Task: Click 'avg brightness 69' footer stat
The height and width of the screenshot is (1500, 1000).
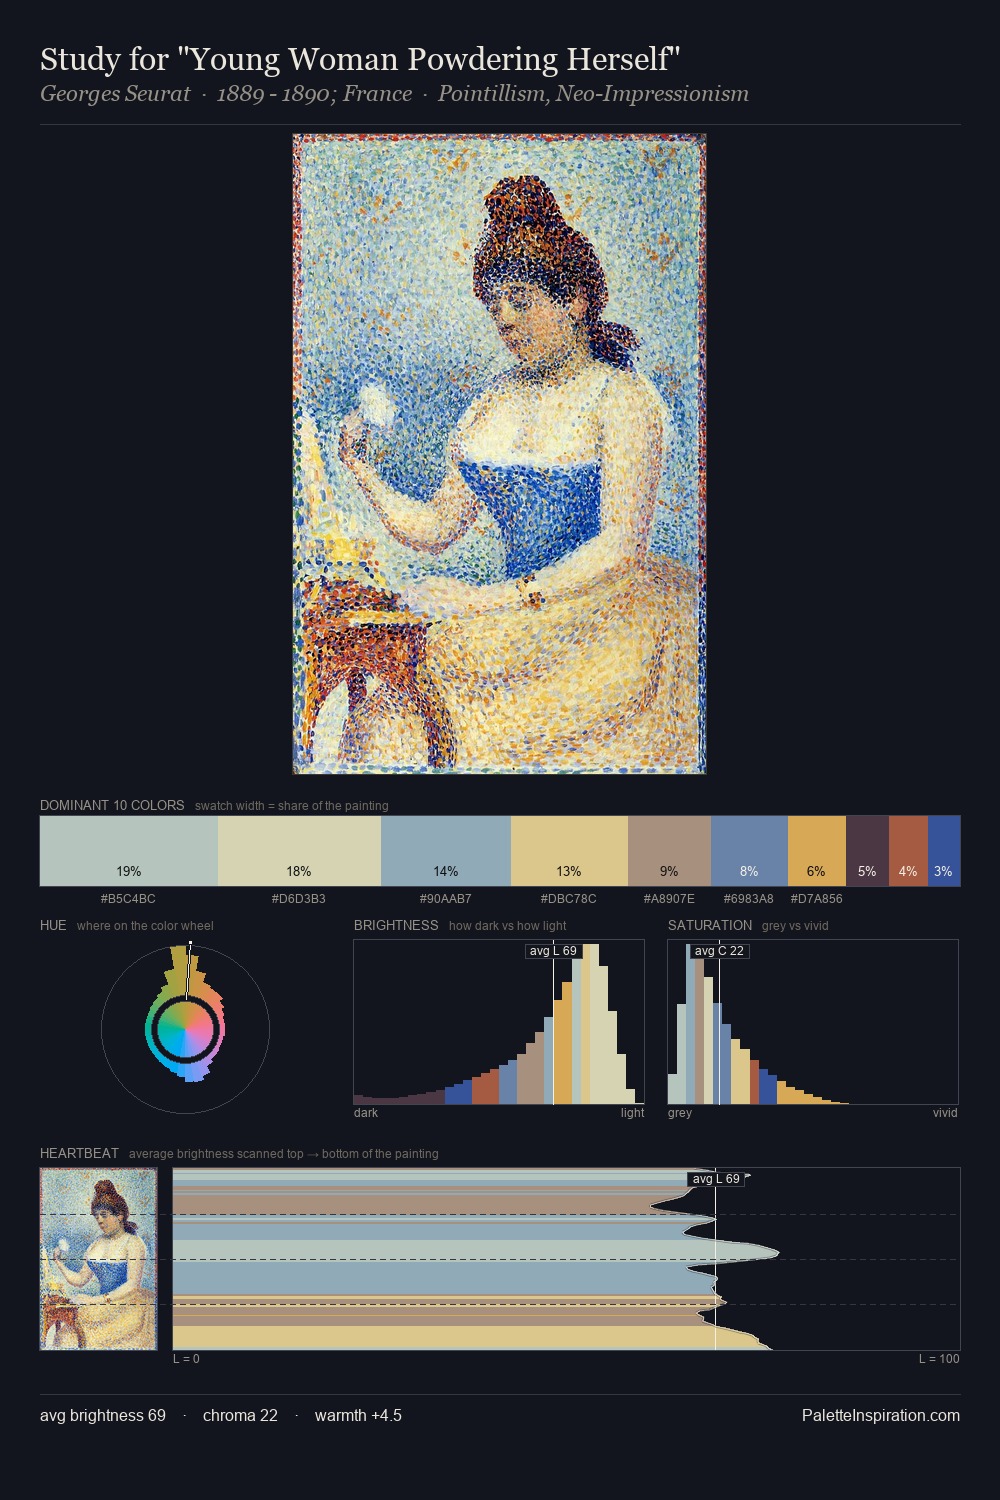Action: click(x=103, y=1415)
